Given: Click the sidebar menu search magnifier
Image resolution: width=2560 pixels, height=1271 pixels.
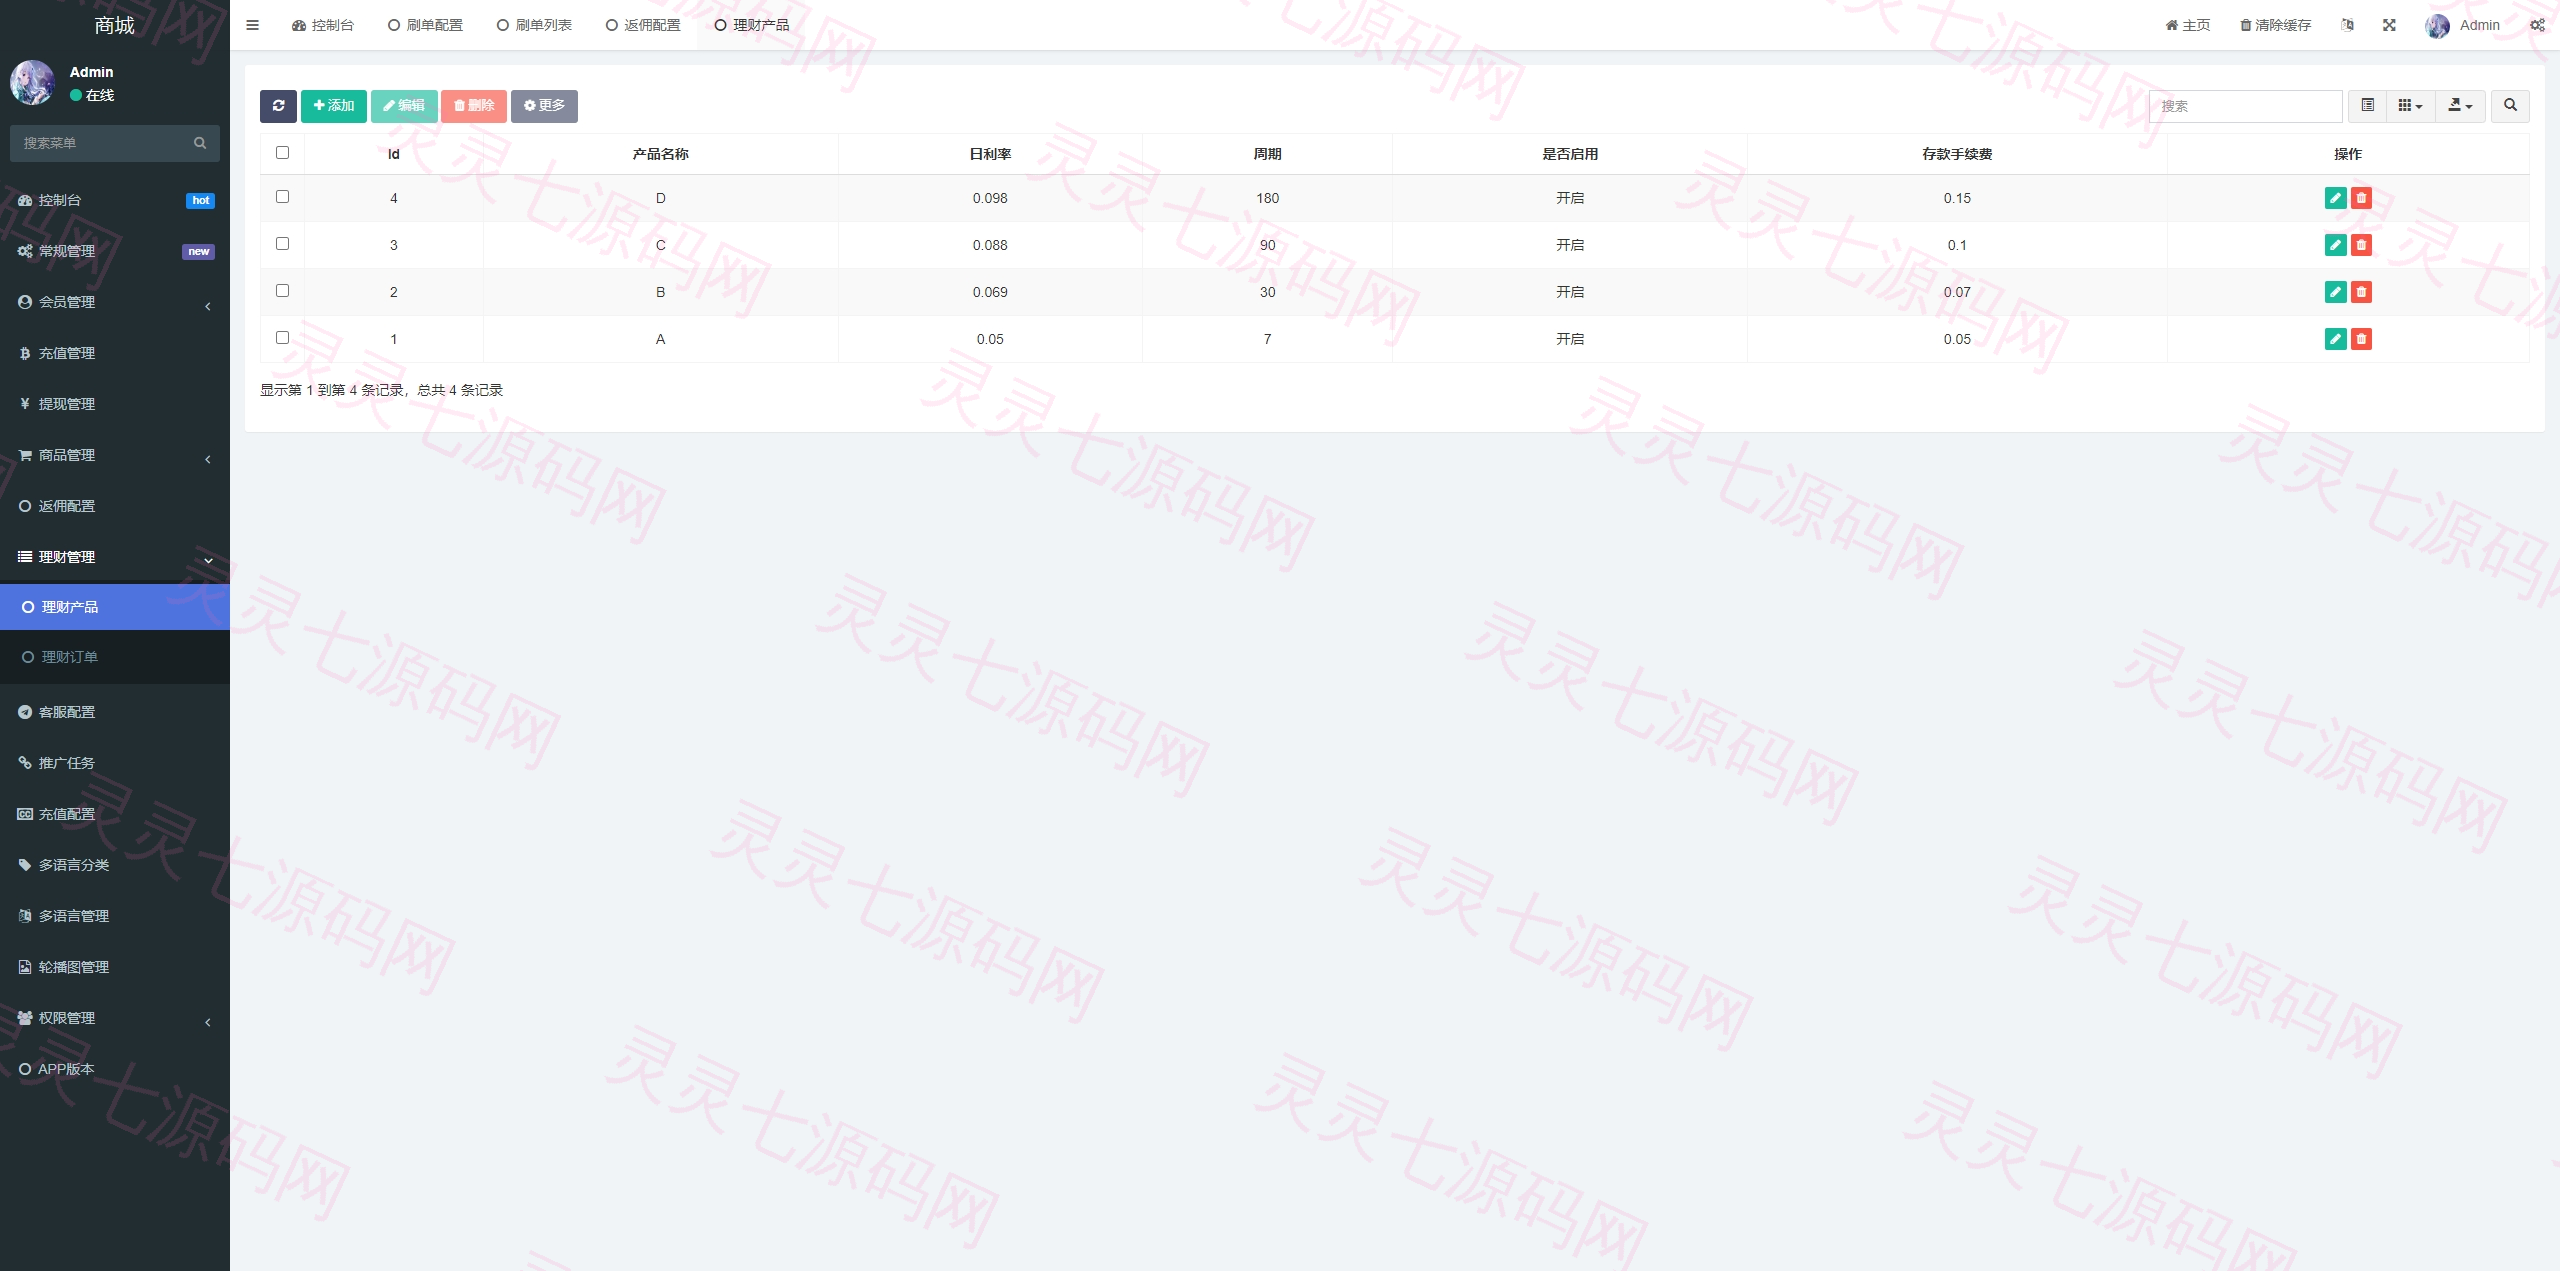Looking at the screenshot, I should pos(200,143).
